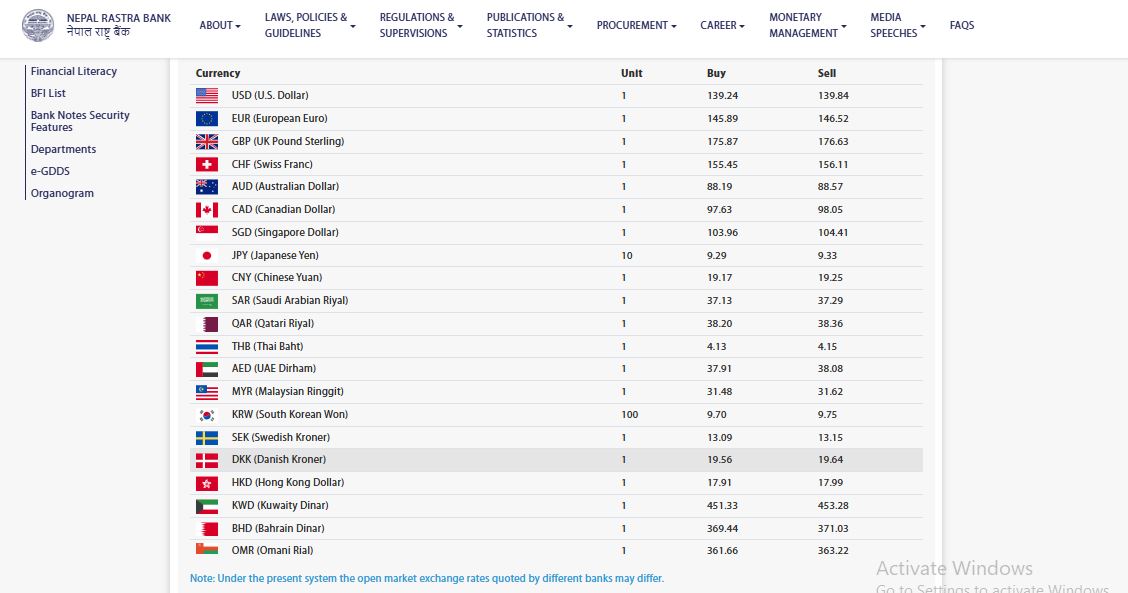Screen dimensions: 1128x593
Task: Click the Currency column header
Action: [x=218, y=73]
